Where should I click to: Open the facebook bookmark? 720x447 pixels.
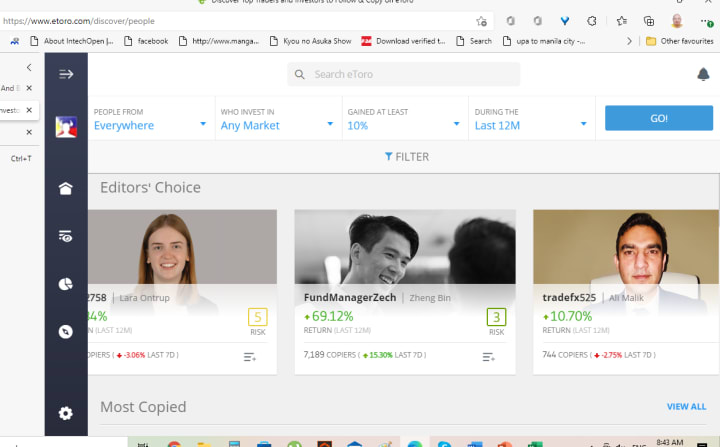(147, 41)
